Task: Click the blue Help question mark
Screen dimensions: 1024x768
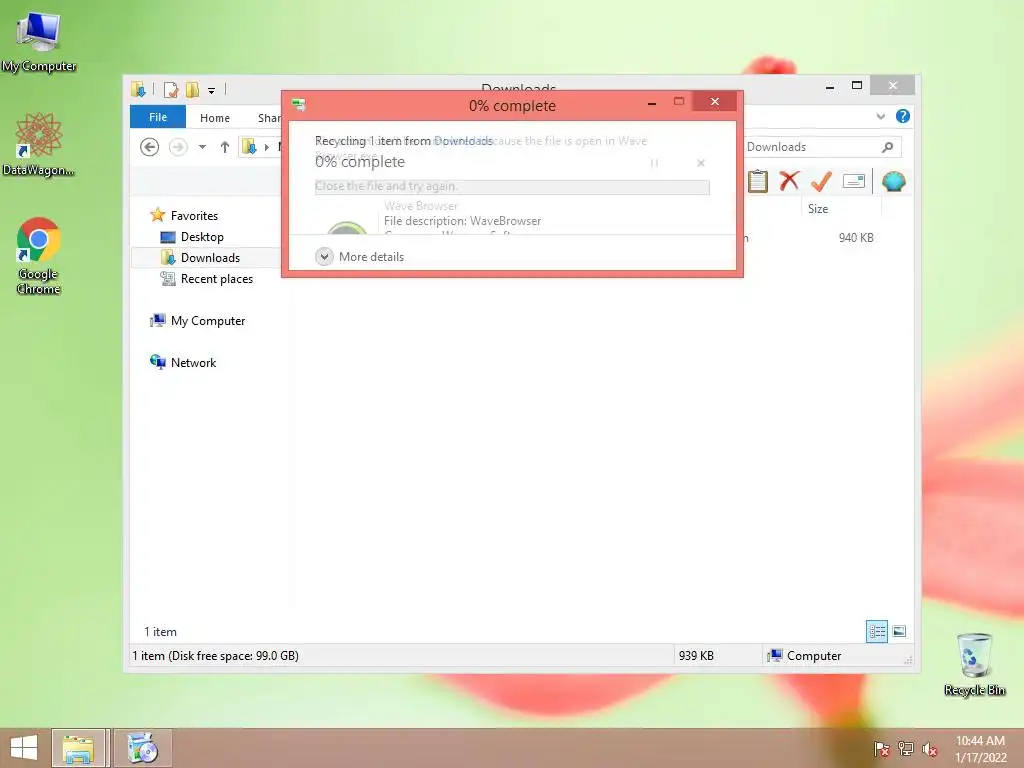Action: [903, 116]
